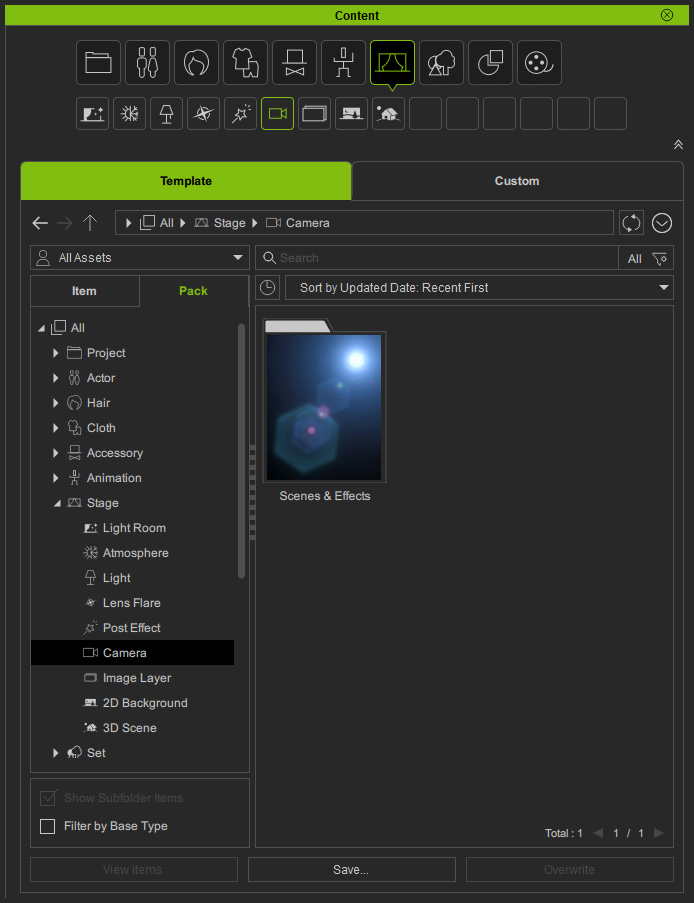Choose the 2D Background subcategory toolbar icon
Screen dimensions: 694x903
pos(351,113)
